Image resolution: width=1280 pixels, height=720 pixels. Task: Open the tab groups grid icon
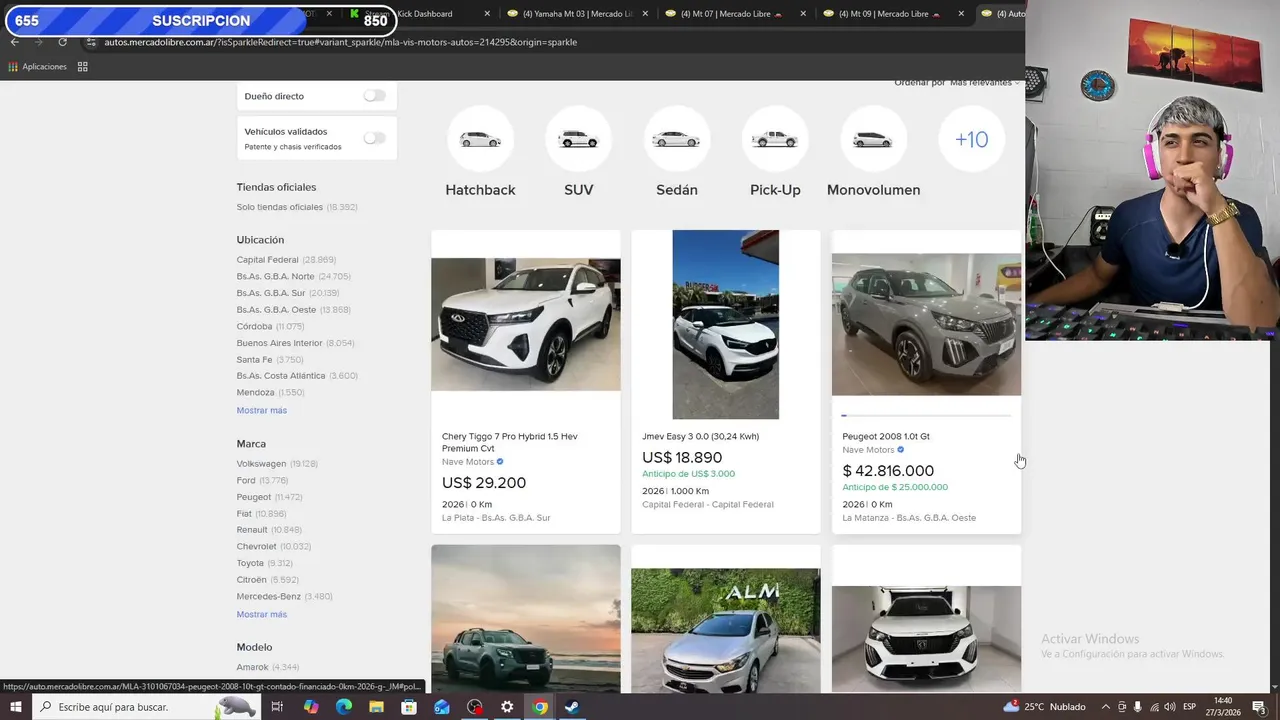82,67
